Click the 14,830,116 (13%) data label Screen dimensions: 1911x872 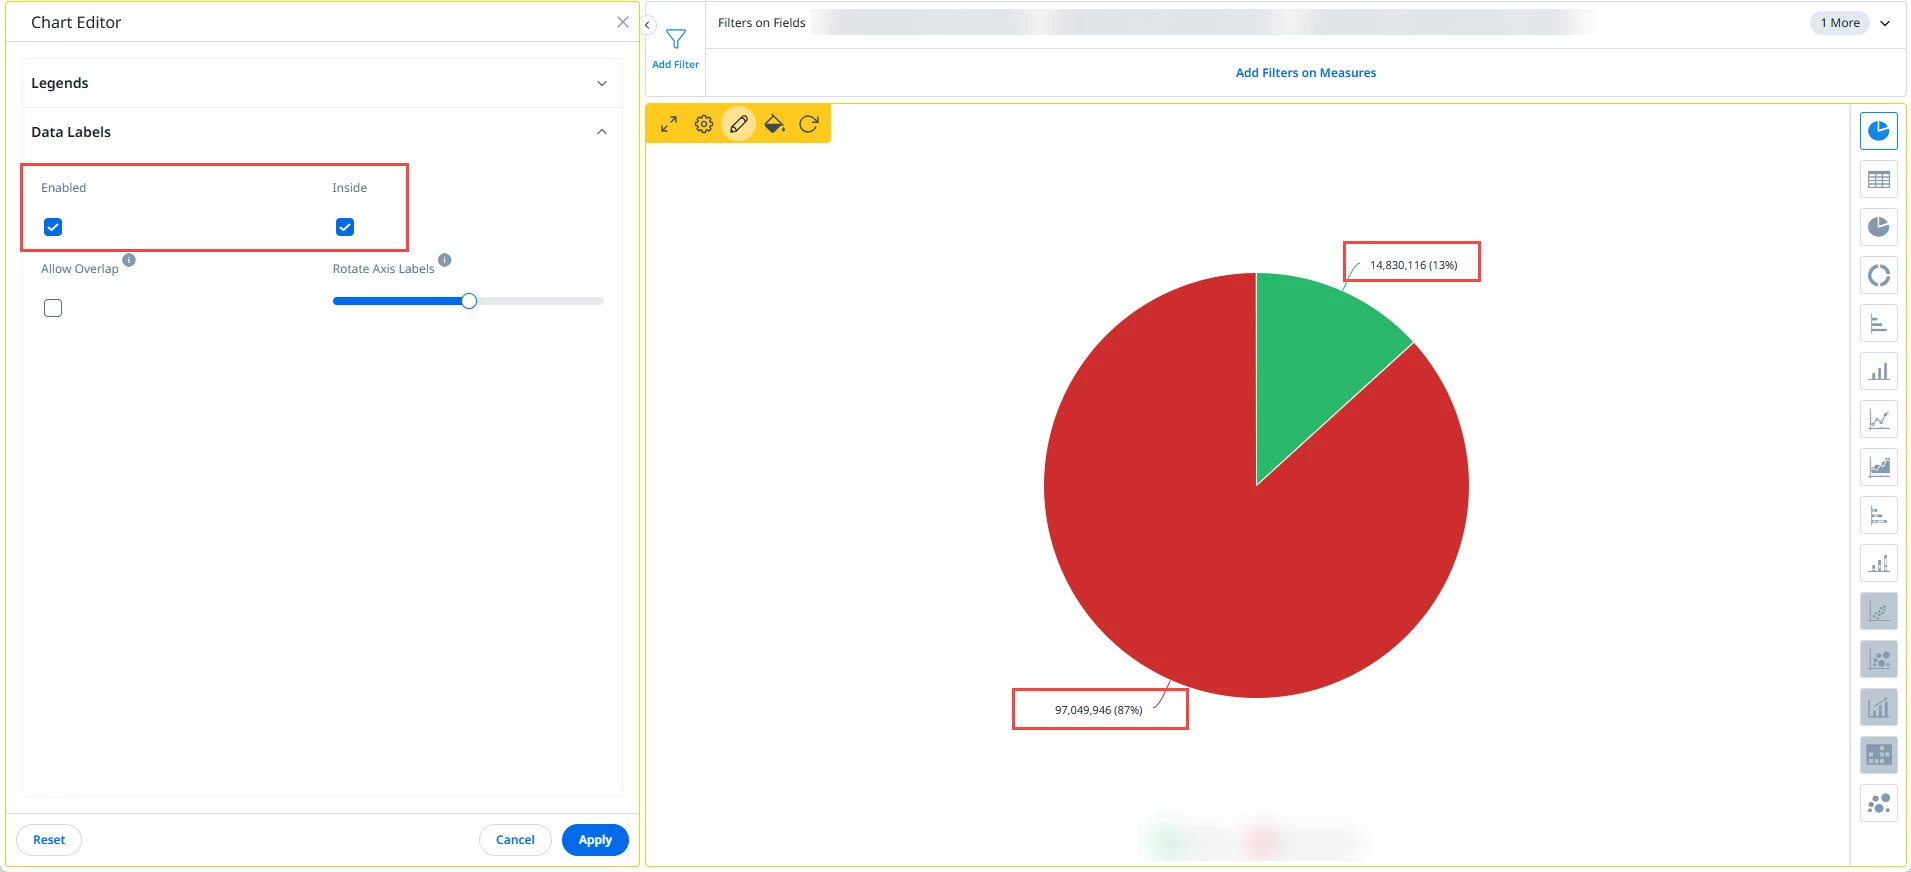pyautogui.click(x=1413, y=265)
